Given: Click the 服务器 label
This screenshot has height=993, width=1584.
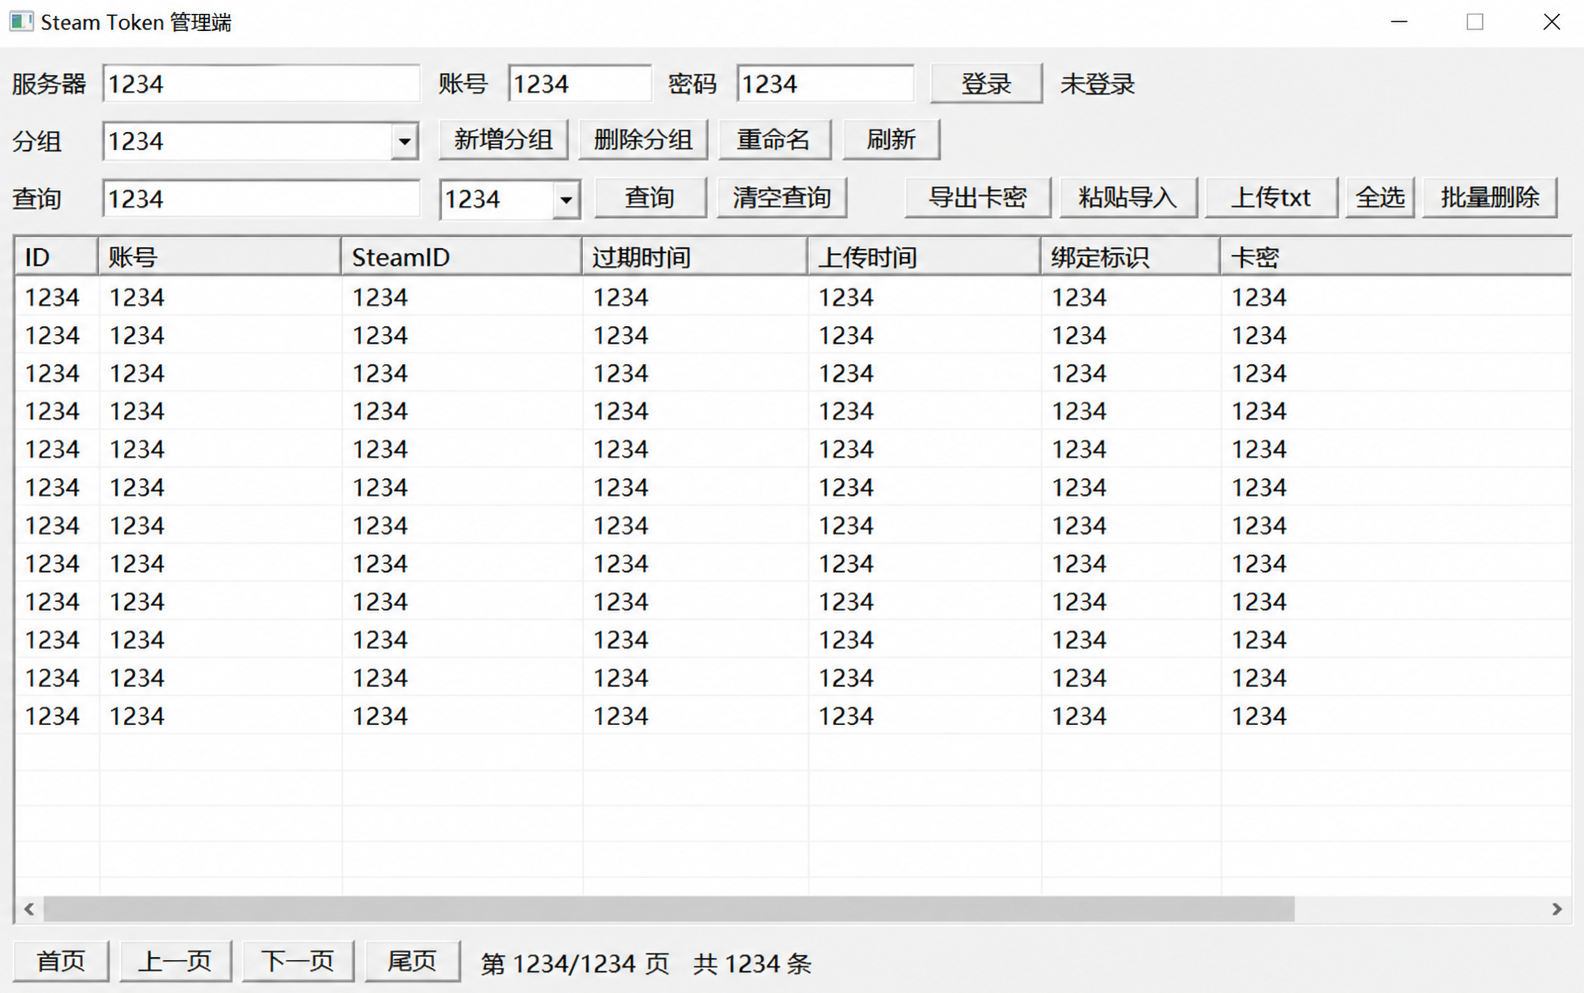Looking at the screenshot, I should [x=49, y=84].
